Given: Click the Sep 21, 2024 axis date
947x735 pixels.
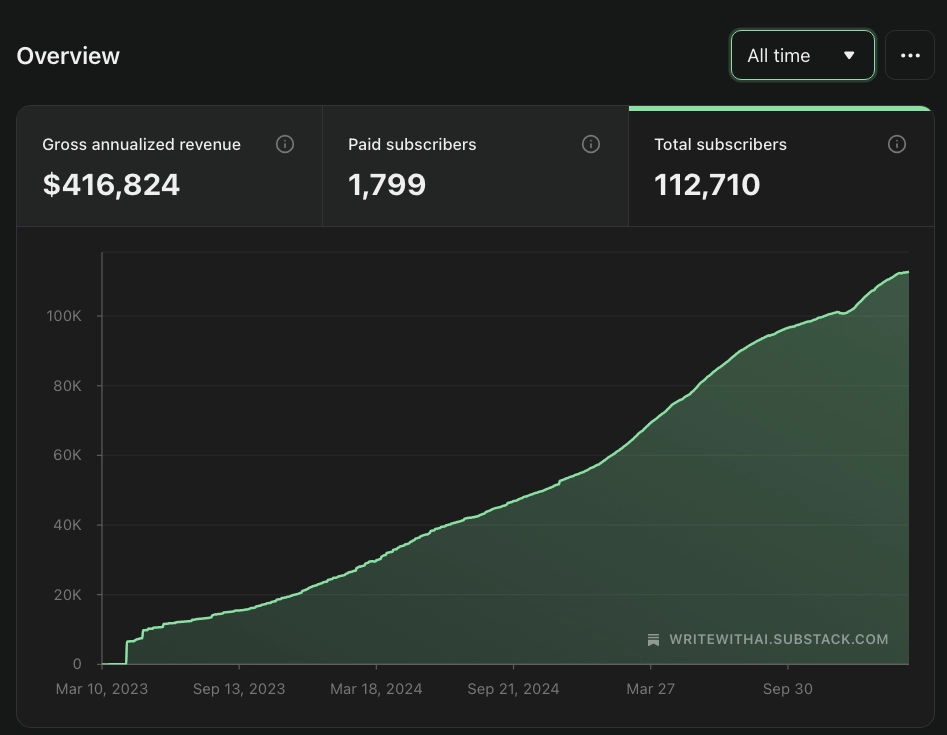Looking at the screenshot, I should coord(513,689).
